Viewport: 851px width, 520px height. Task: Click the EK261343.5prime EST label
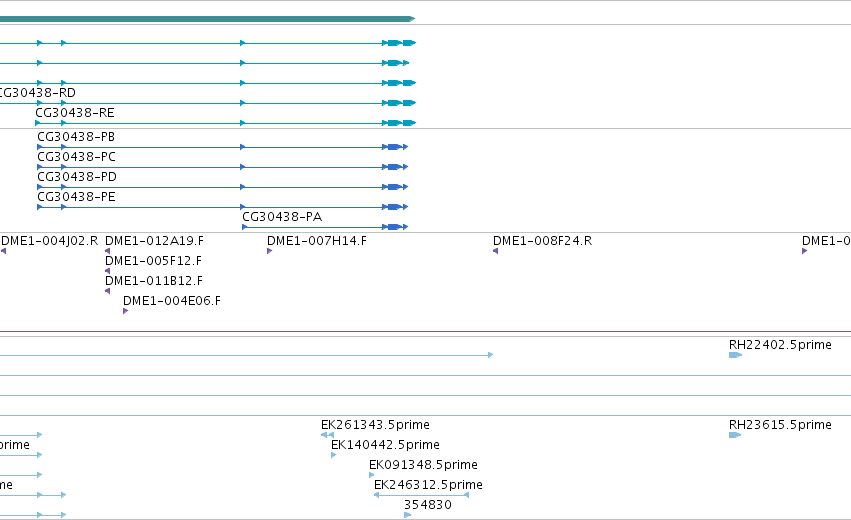[x=375, y=425]
